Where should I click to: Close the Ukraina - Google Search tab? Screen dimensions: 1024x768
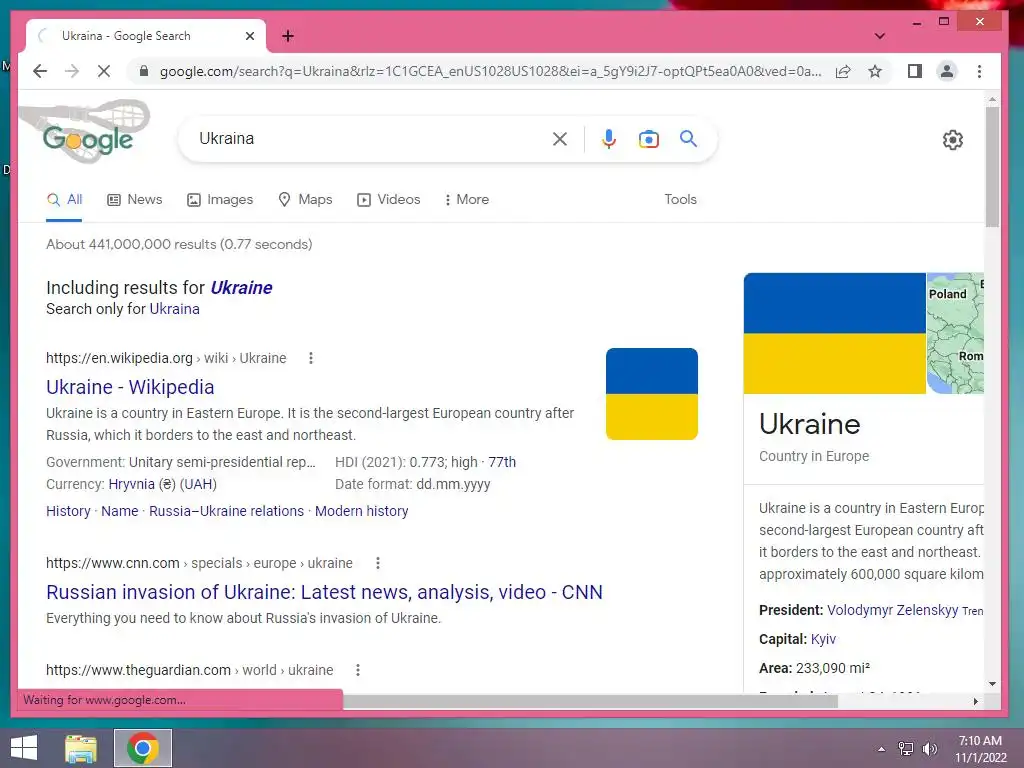pyautogui.click(x=249, y=36)
